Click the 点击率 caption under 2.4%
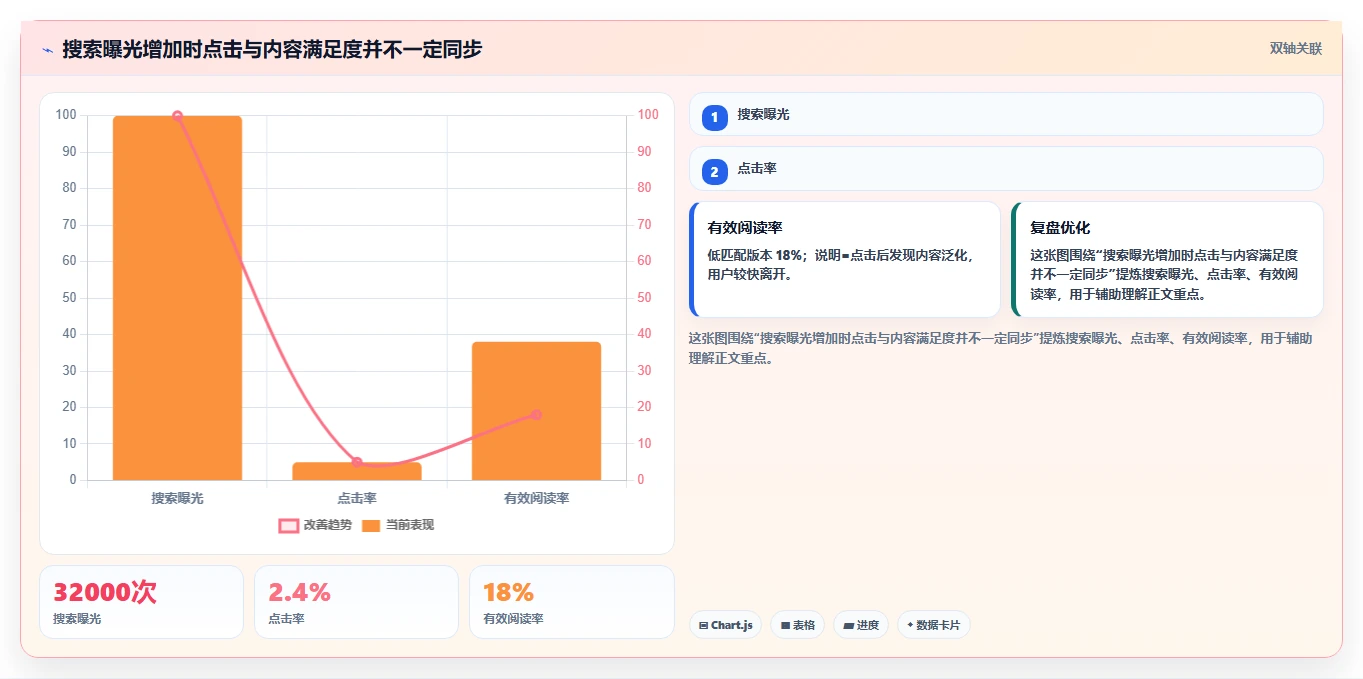 [286, 619]
